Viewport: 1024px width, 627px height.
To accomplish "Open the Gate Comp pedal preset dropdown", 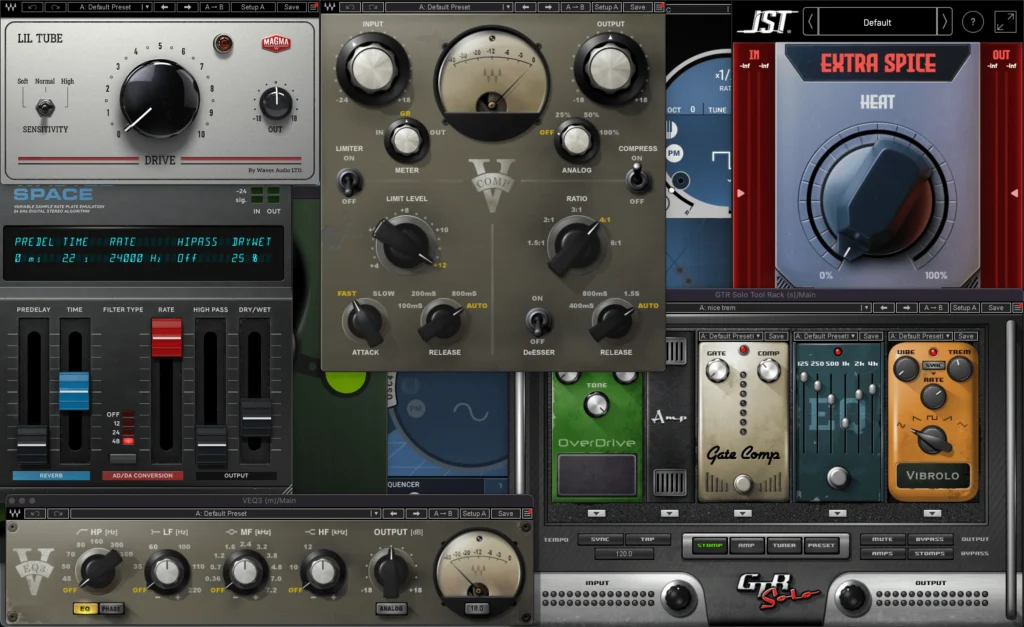I will click(x=730, y=336).
